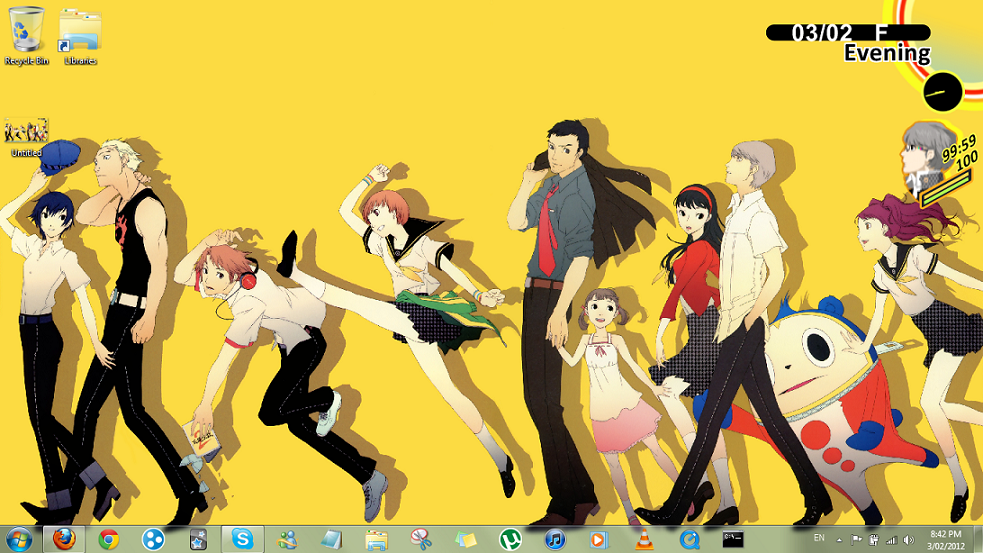983x553 pixels.
Task: Click the gray-haired character portrait widget
Action: [927, 157]
